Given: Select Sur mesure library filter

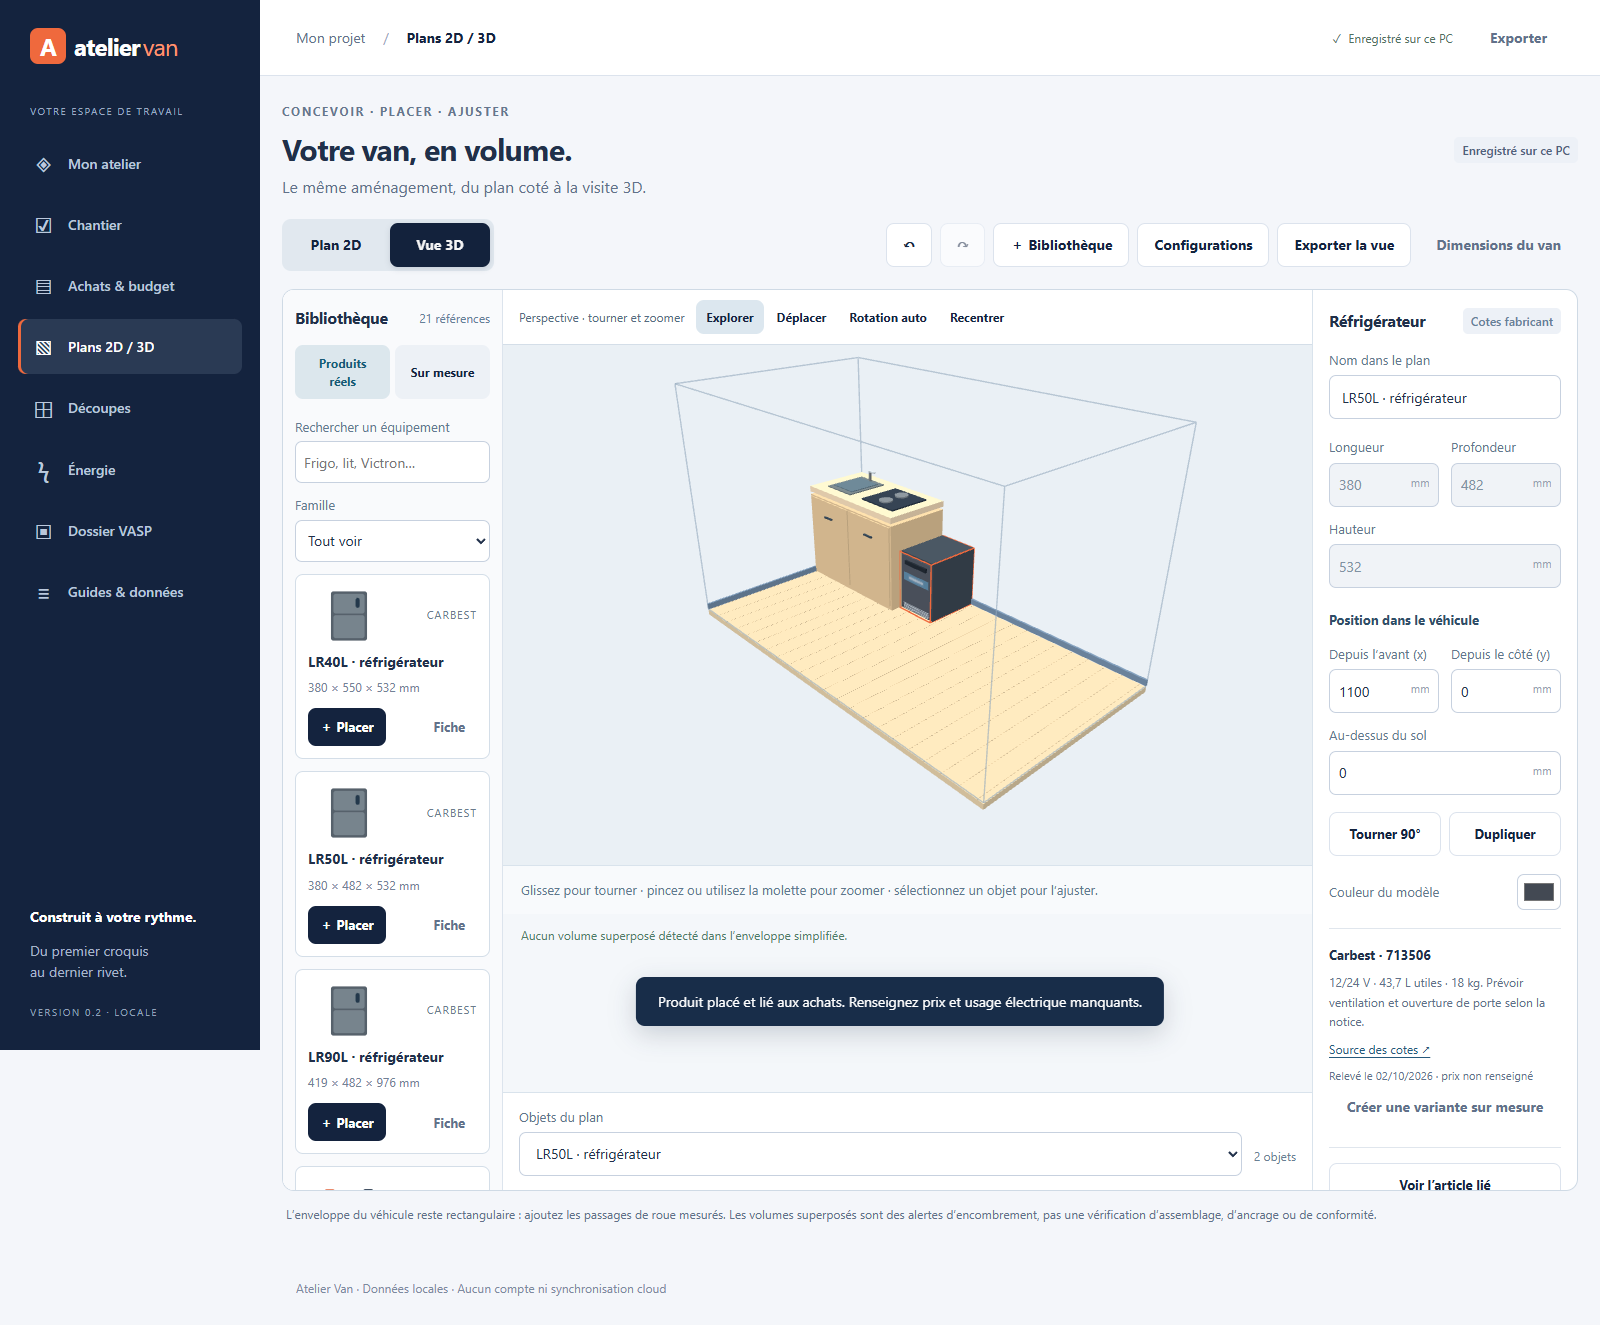Looking at the screenshot, I should [x=442, y=372].
